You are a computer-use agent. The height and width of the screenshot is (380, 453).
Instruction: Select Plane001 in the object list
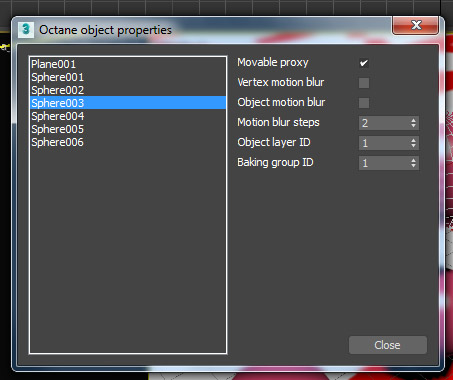point(128,64)
